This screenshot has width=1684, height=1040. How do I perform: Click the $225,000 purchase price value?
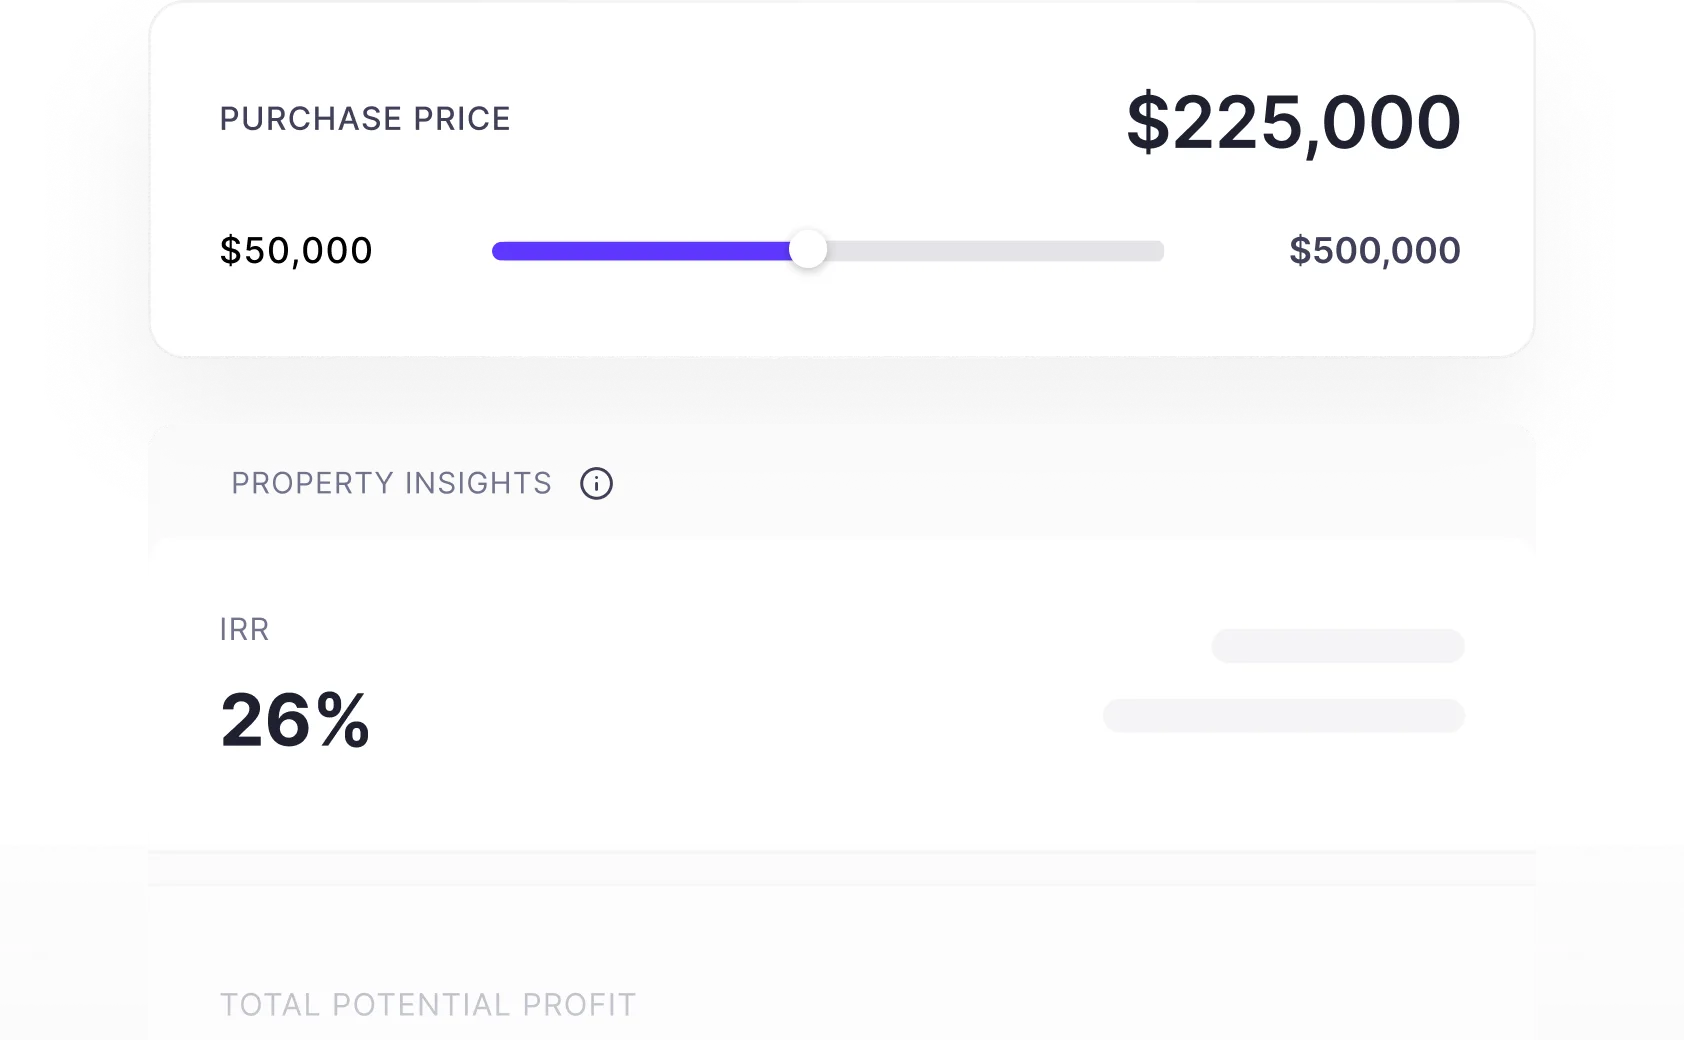point(1294,123)
